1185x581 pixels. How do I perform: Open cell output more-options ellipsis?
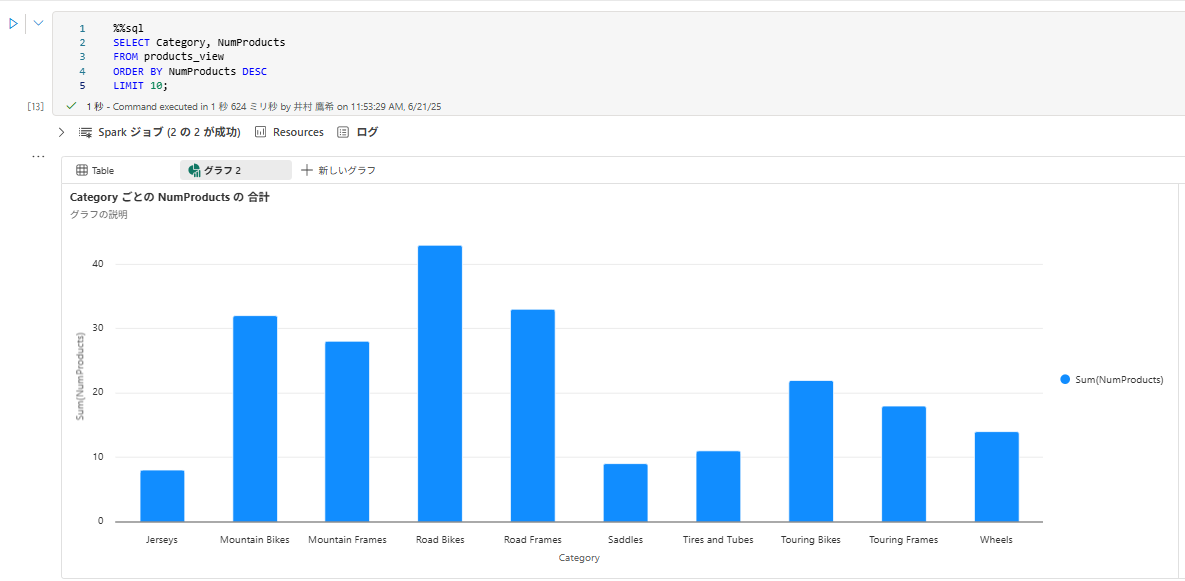click(x=39, y=156)
